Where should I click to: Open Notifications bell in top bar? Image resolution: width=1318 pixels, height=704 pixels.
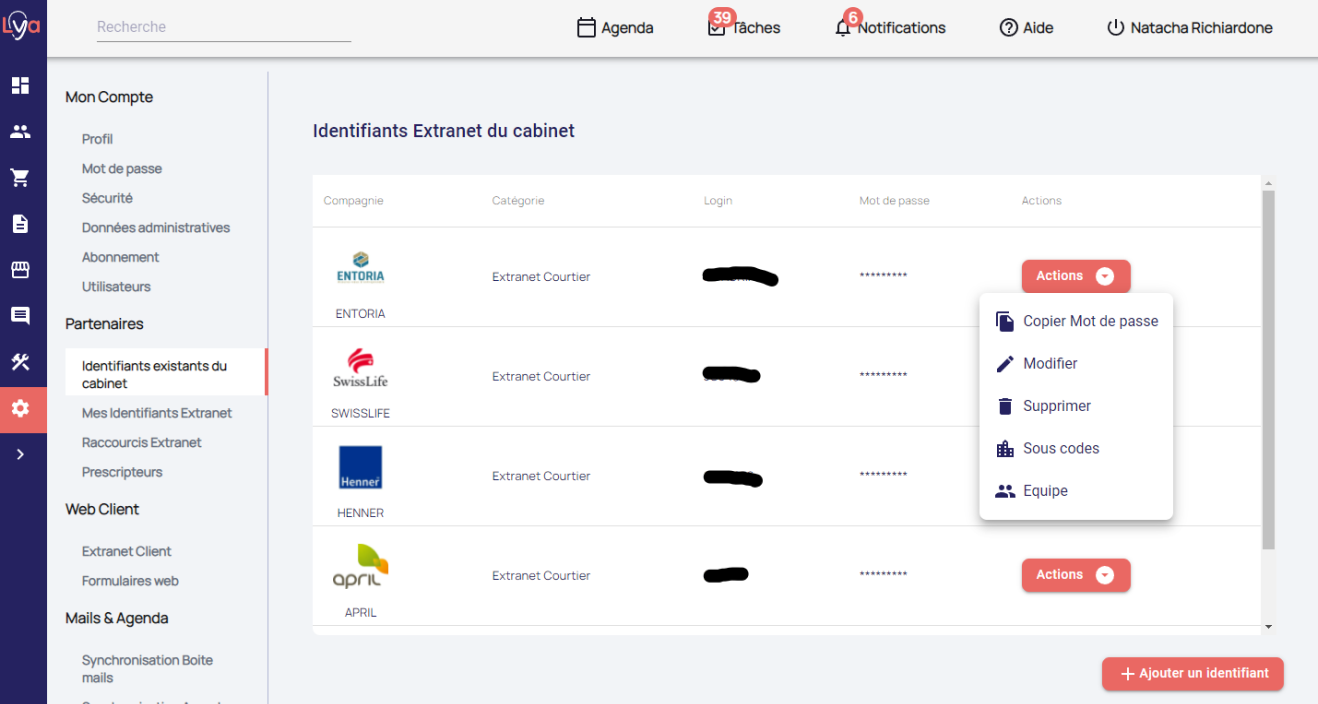[x=889, y=28]
